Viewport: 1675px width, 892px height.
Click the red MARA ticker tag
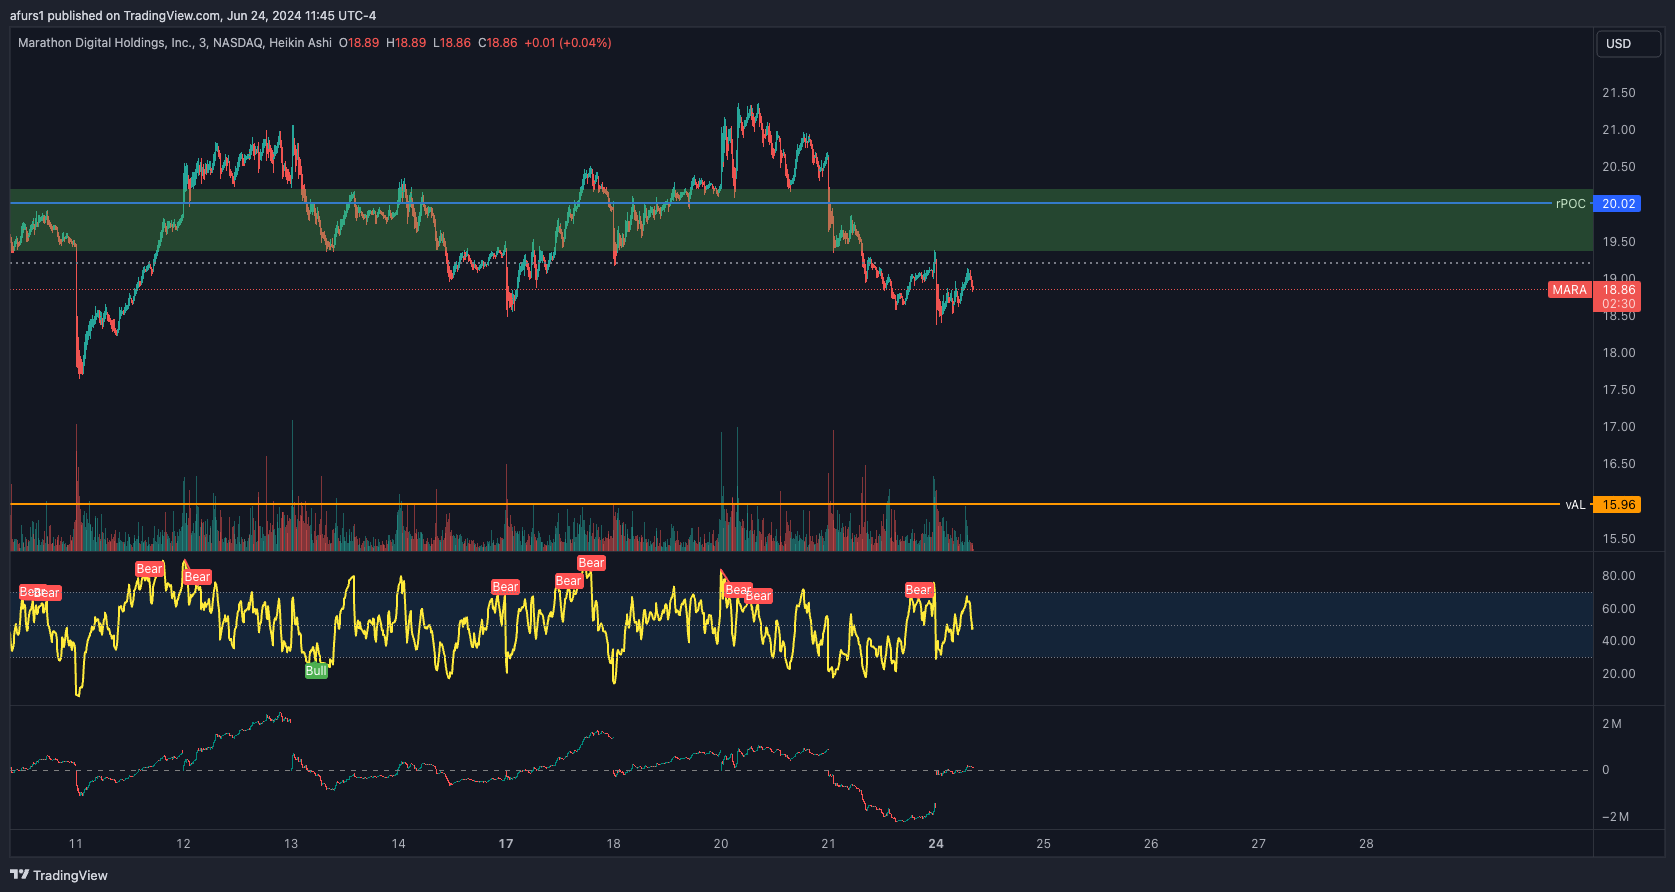[1569, 290]
